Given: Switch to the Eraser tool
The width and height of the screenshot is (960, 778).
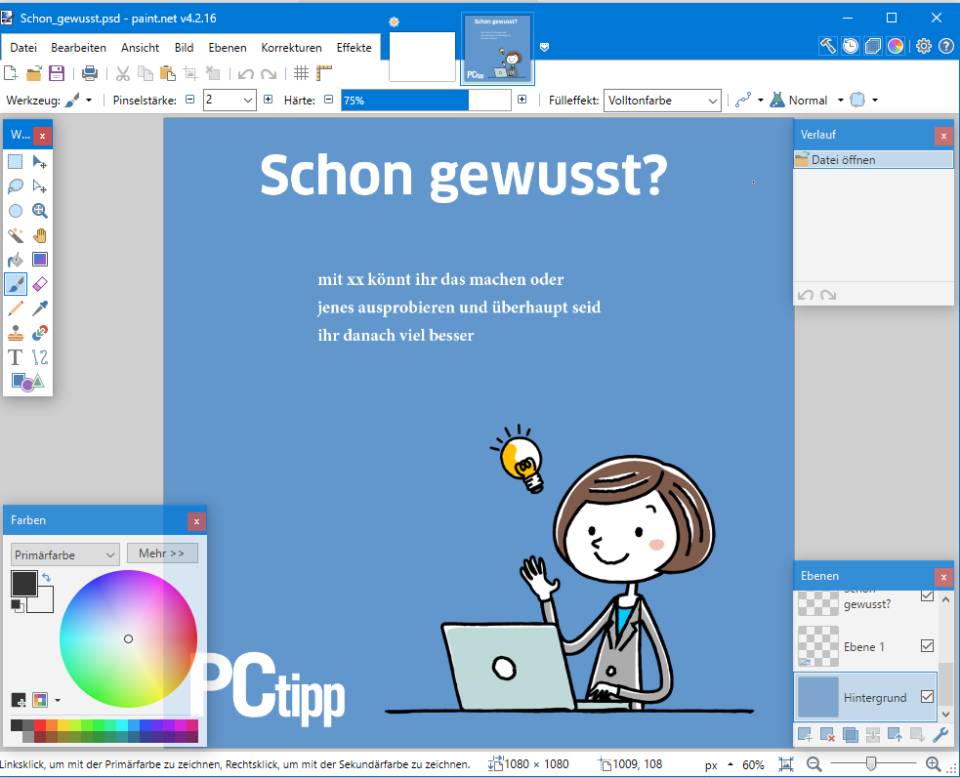Looking at the screenshot, I should [x=38, y=283].
